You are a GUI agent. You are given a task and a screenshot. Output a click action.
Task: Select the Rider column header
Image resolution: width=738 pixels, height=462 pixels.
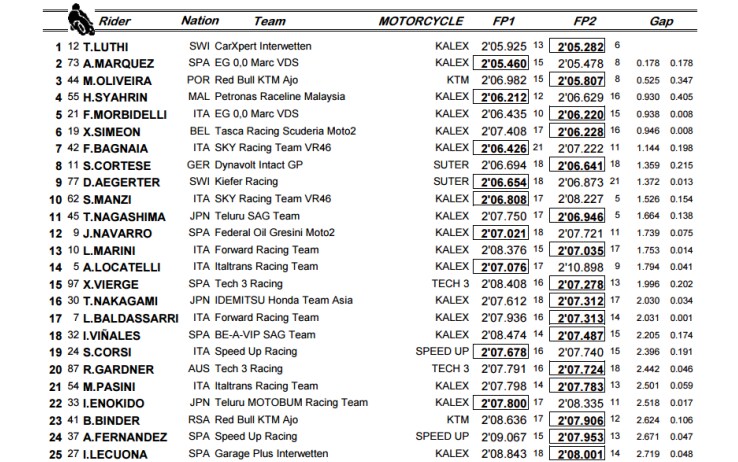[x=114, y=21]
